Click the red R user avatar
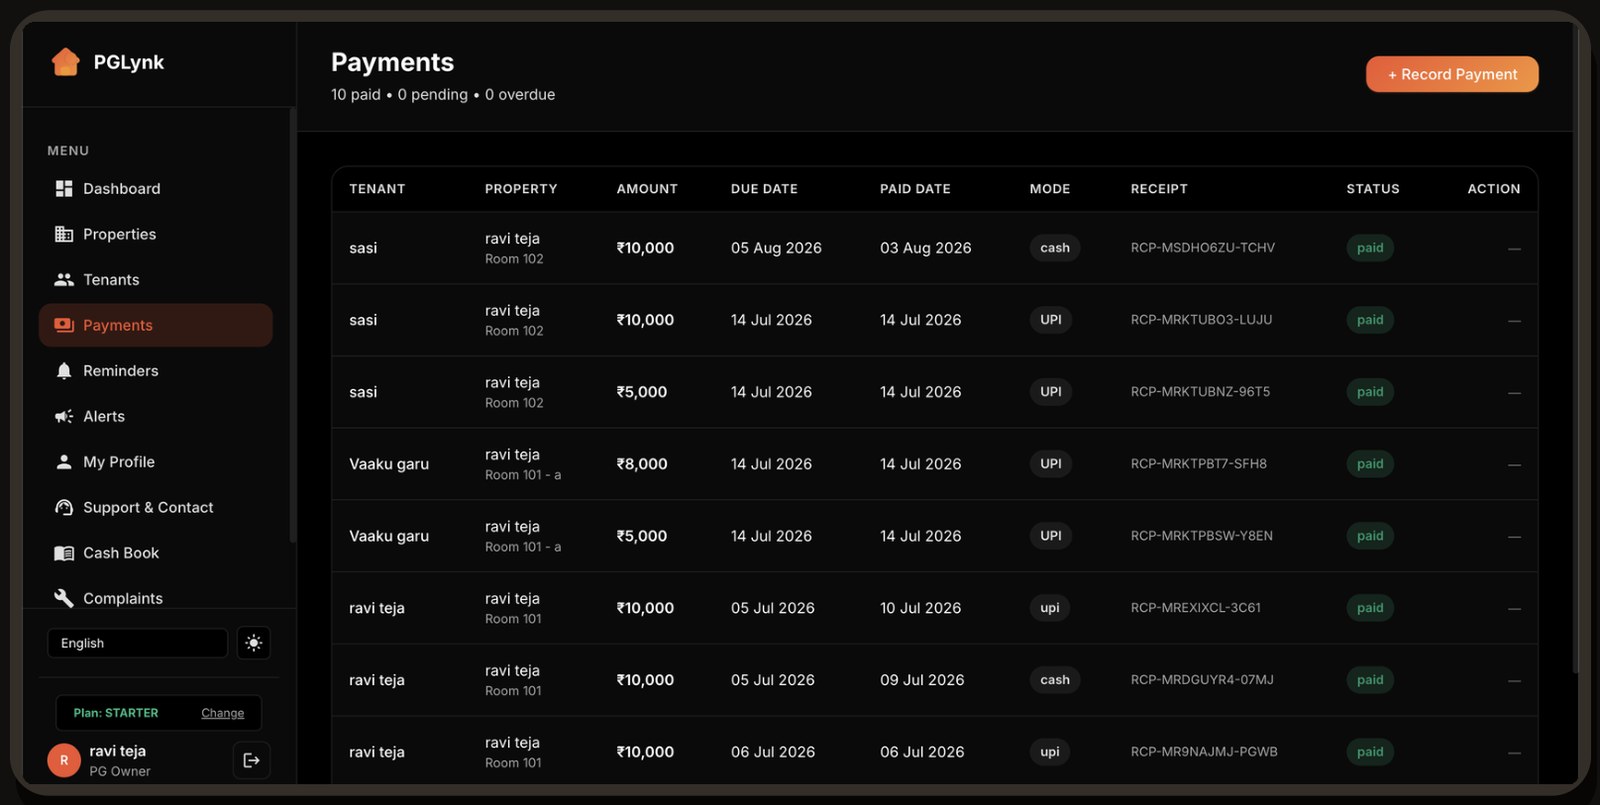Screen dimensions: 1600x805 pos(64,761)
